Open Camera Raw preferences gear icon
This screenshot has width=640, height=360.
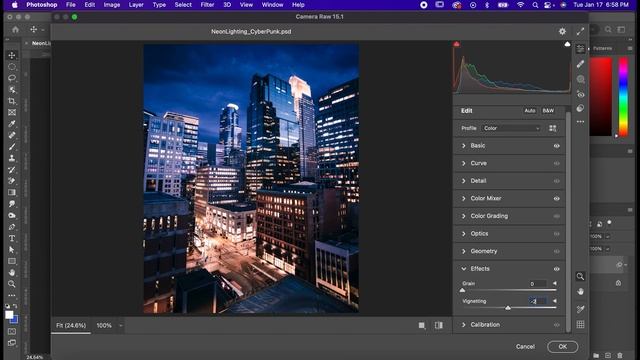[x=562, y=31]
